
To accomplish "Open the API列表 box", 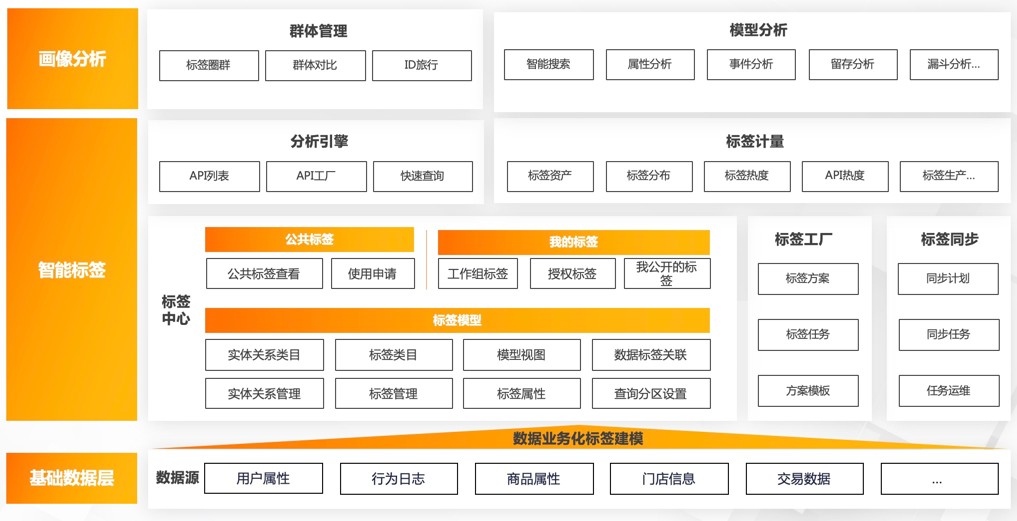I will [209, 176].
